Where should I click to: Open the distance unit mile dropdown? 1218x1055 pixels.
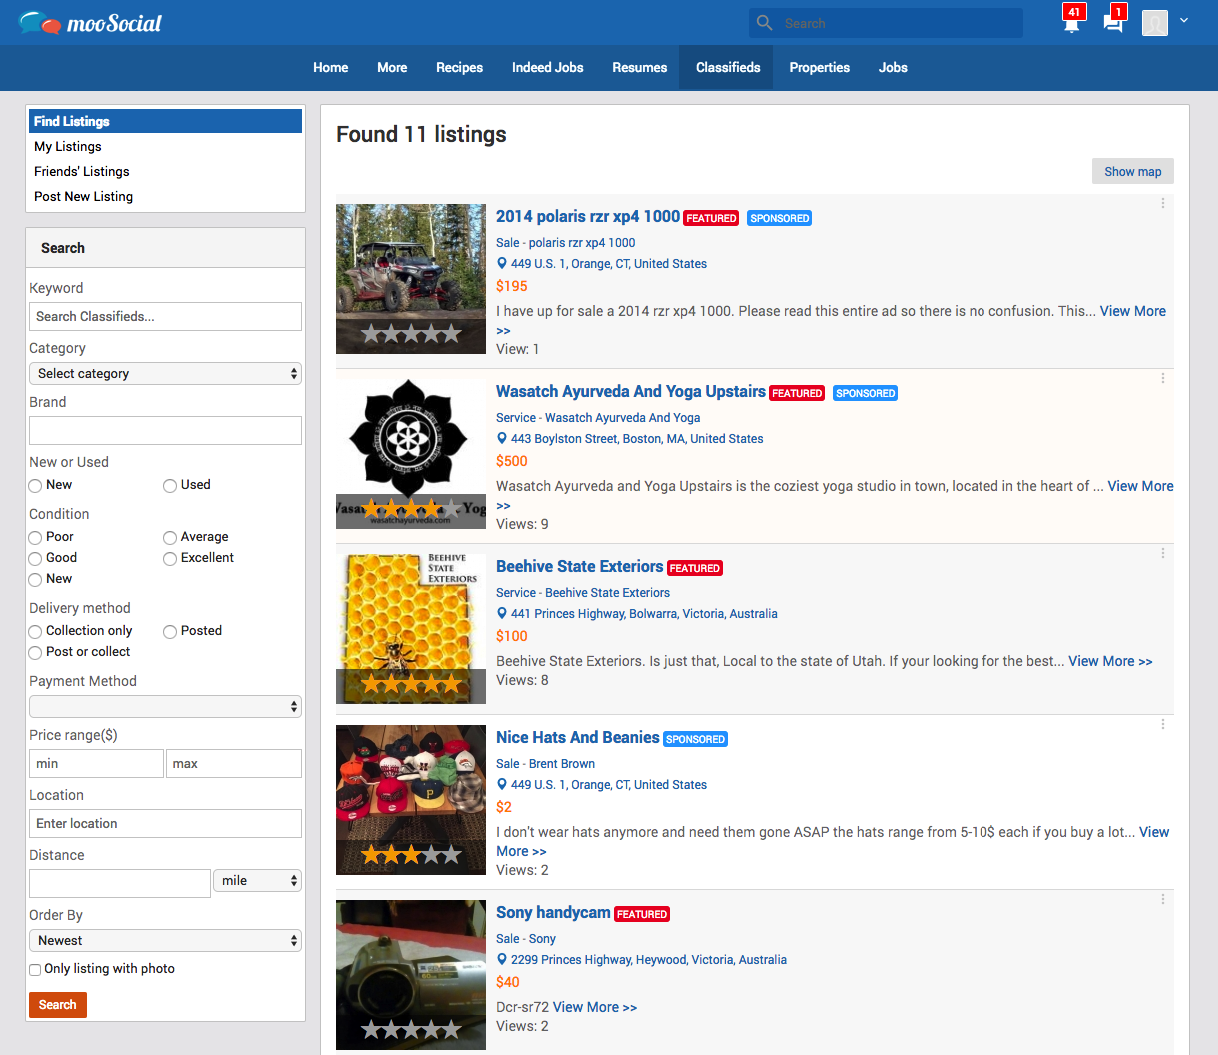tap(257, 881)
